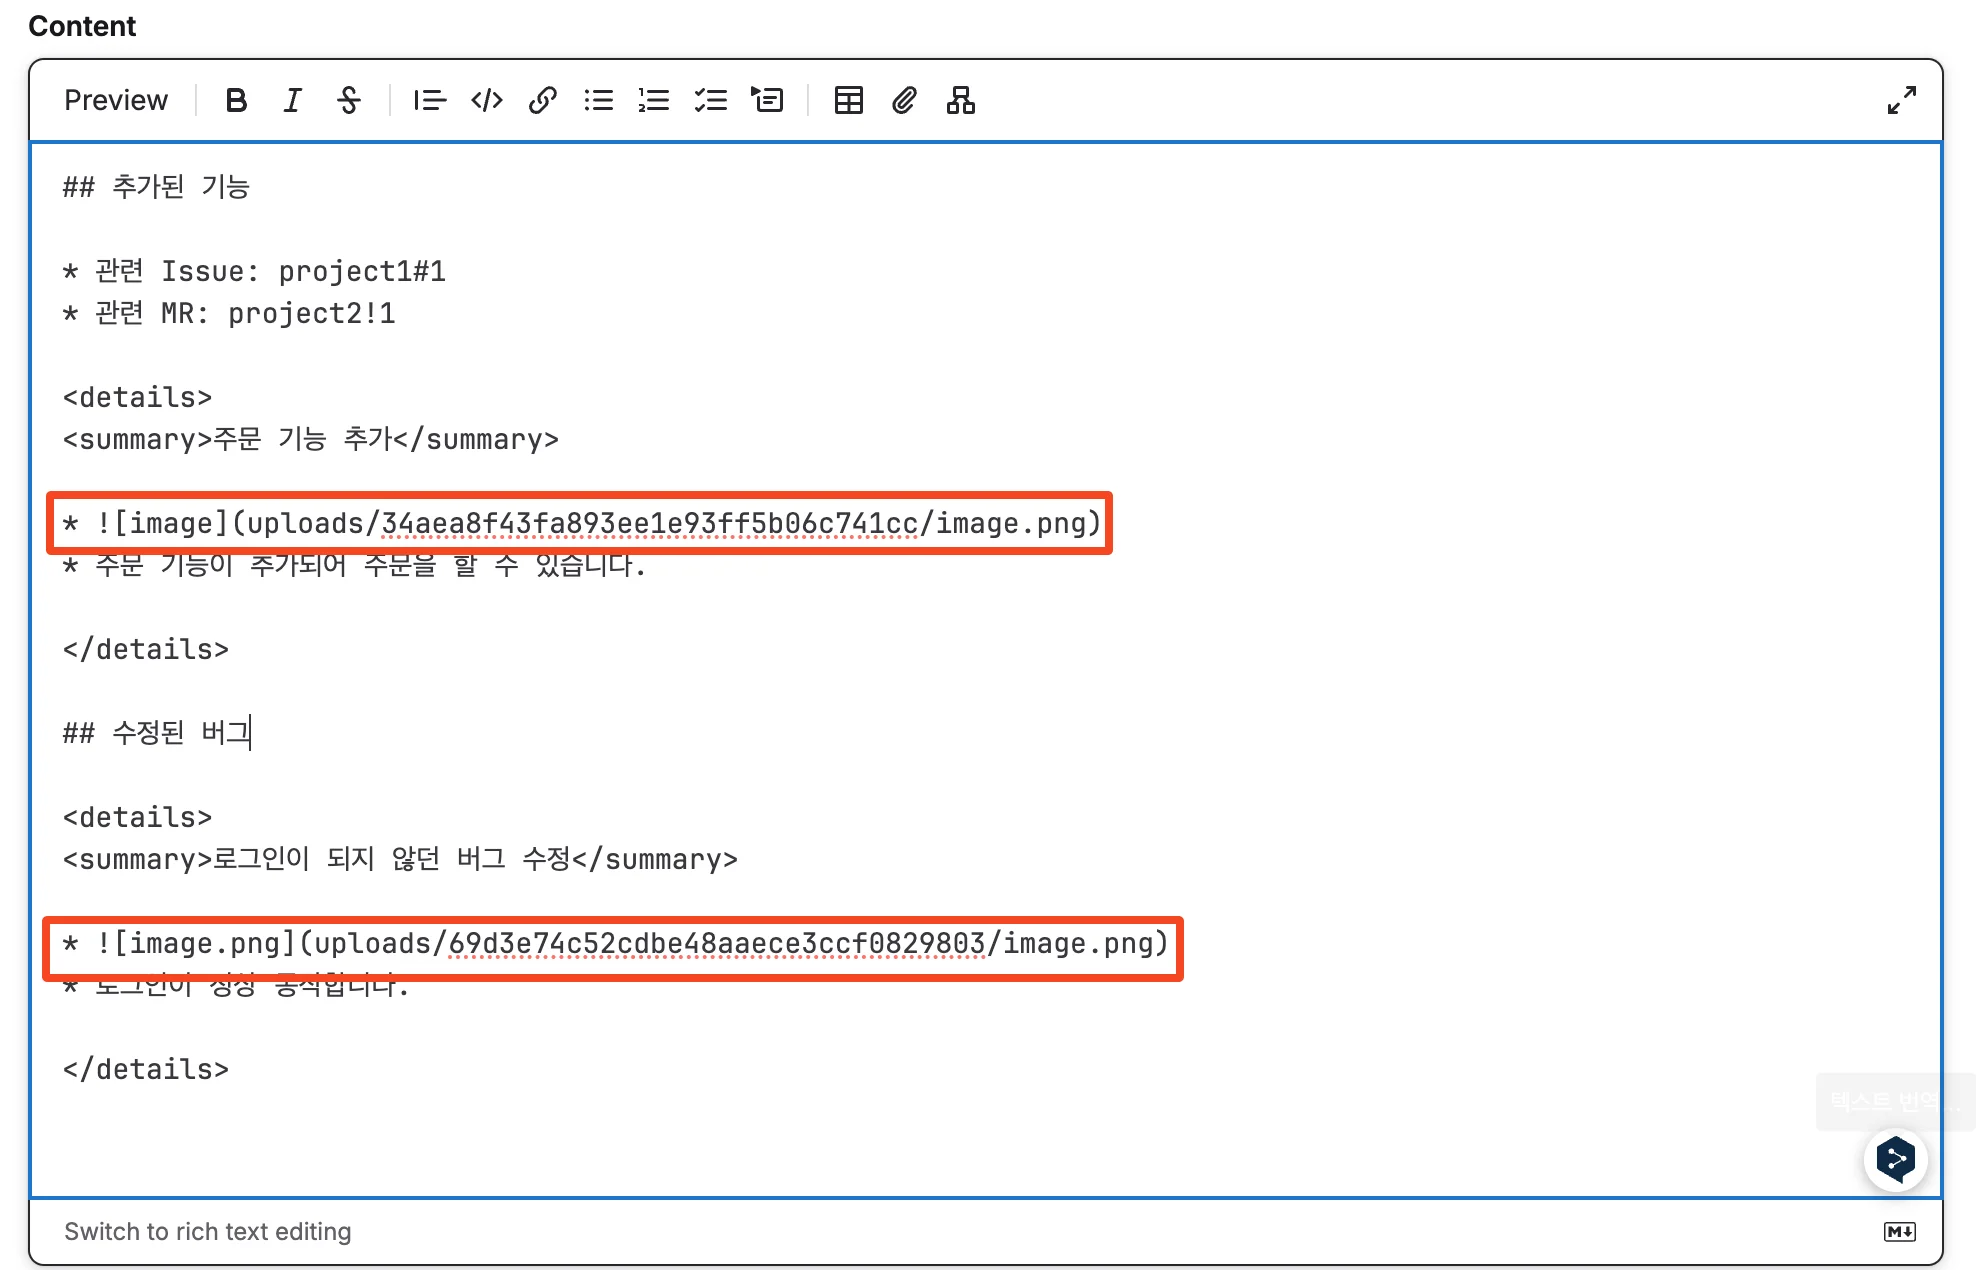Add a bullet list
The width and height of the screenshot is (1986, 1270).
coord(599,100)
